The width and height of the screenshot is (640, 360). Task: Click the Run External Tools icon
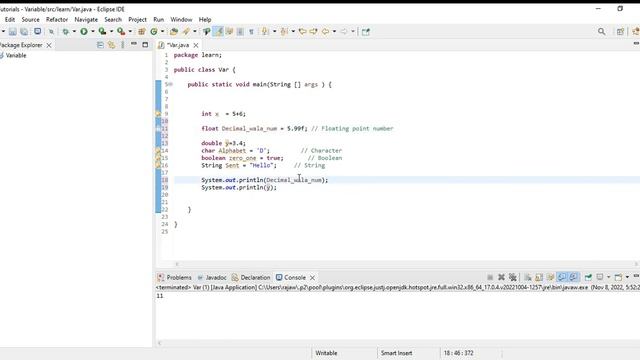pyautogui.click(x=121, y=31)
